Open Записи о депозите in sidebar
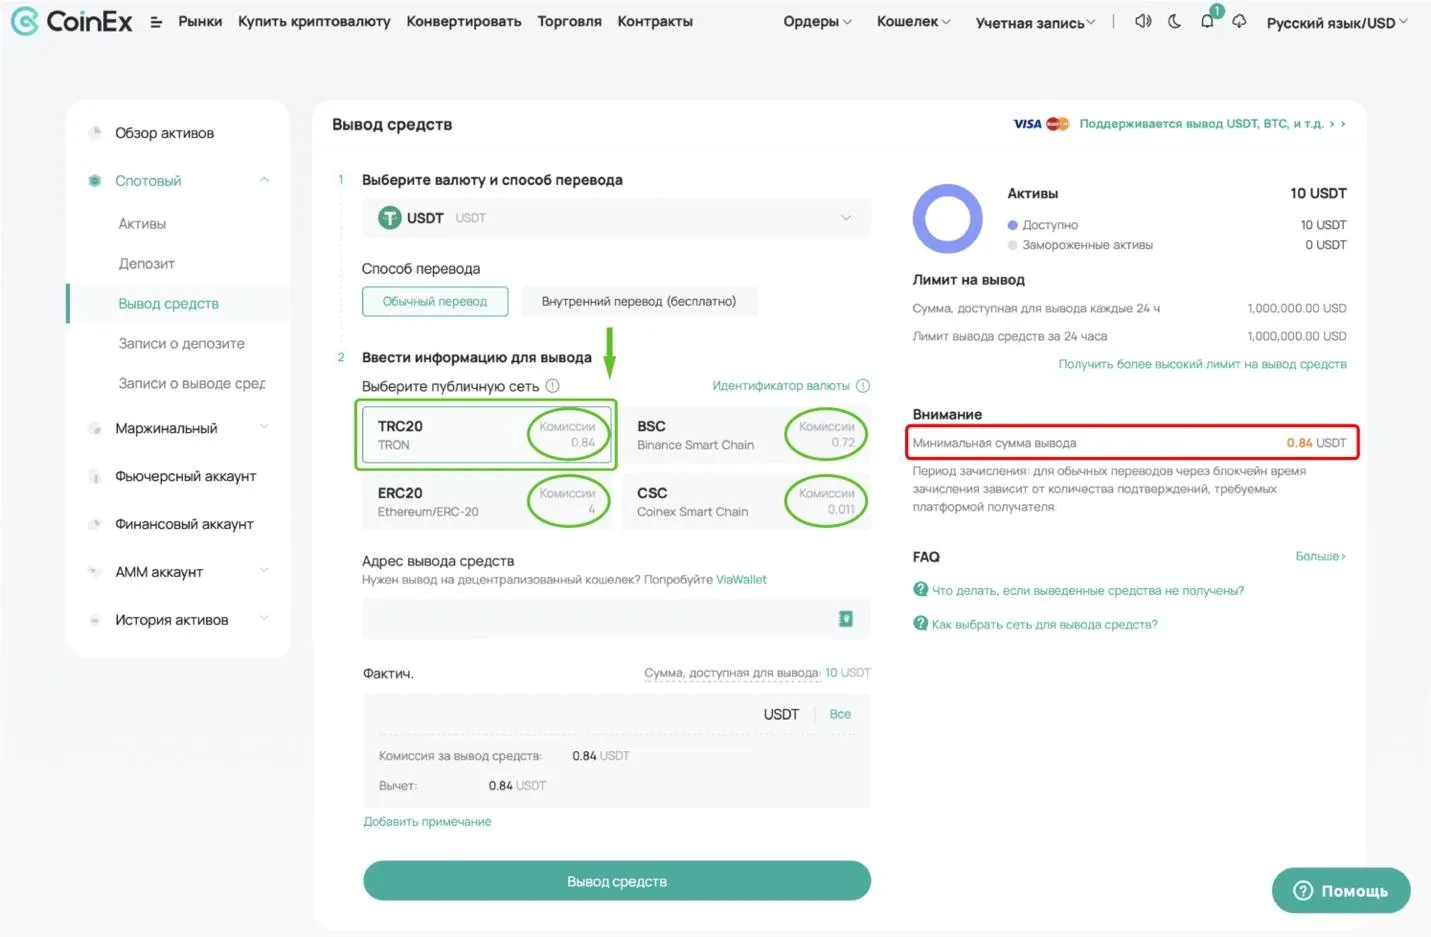1431x937 pixels. click(181, 344)
